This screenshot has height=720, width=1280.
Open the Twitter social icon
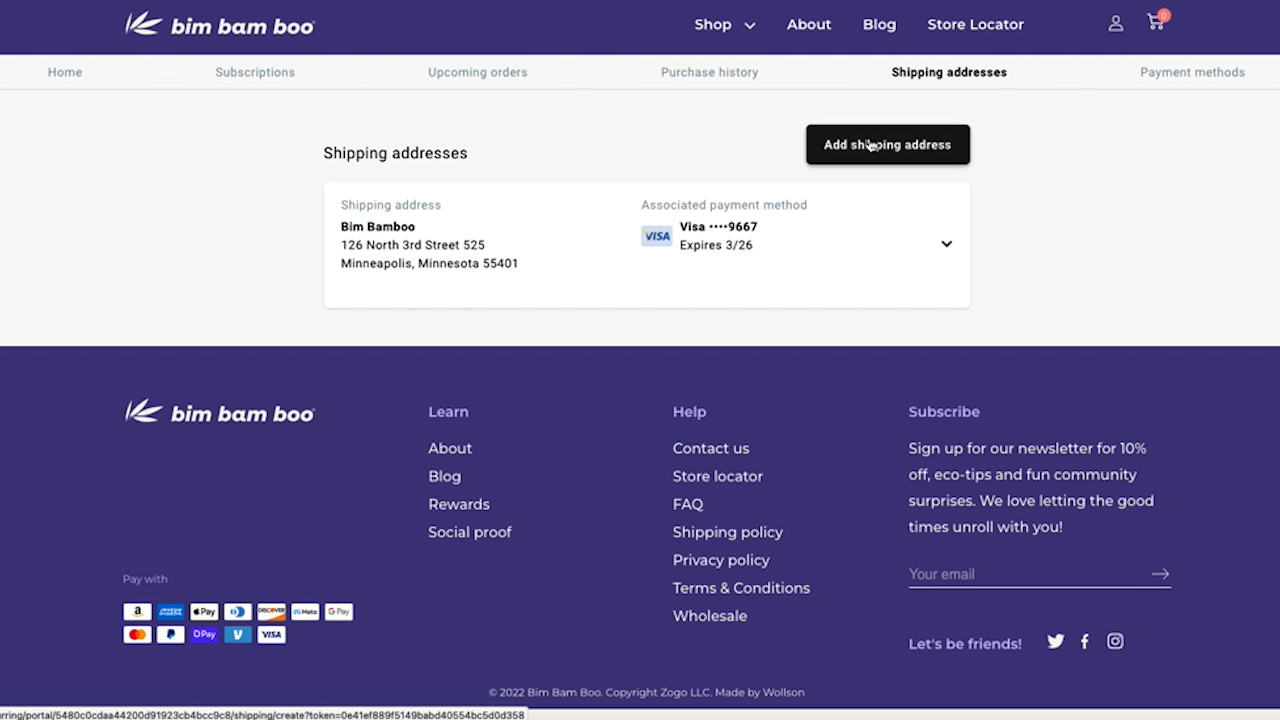1056,642
